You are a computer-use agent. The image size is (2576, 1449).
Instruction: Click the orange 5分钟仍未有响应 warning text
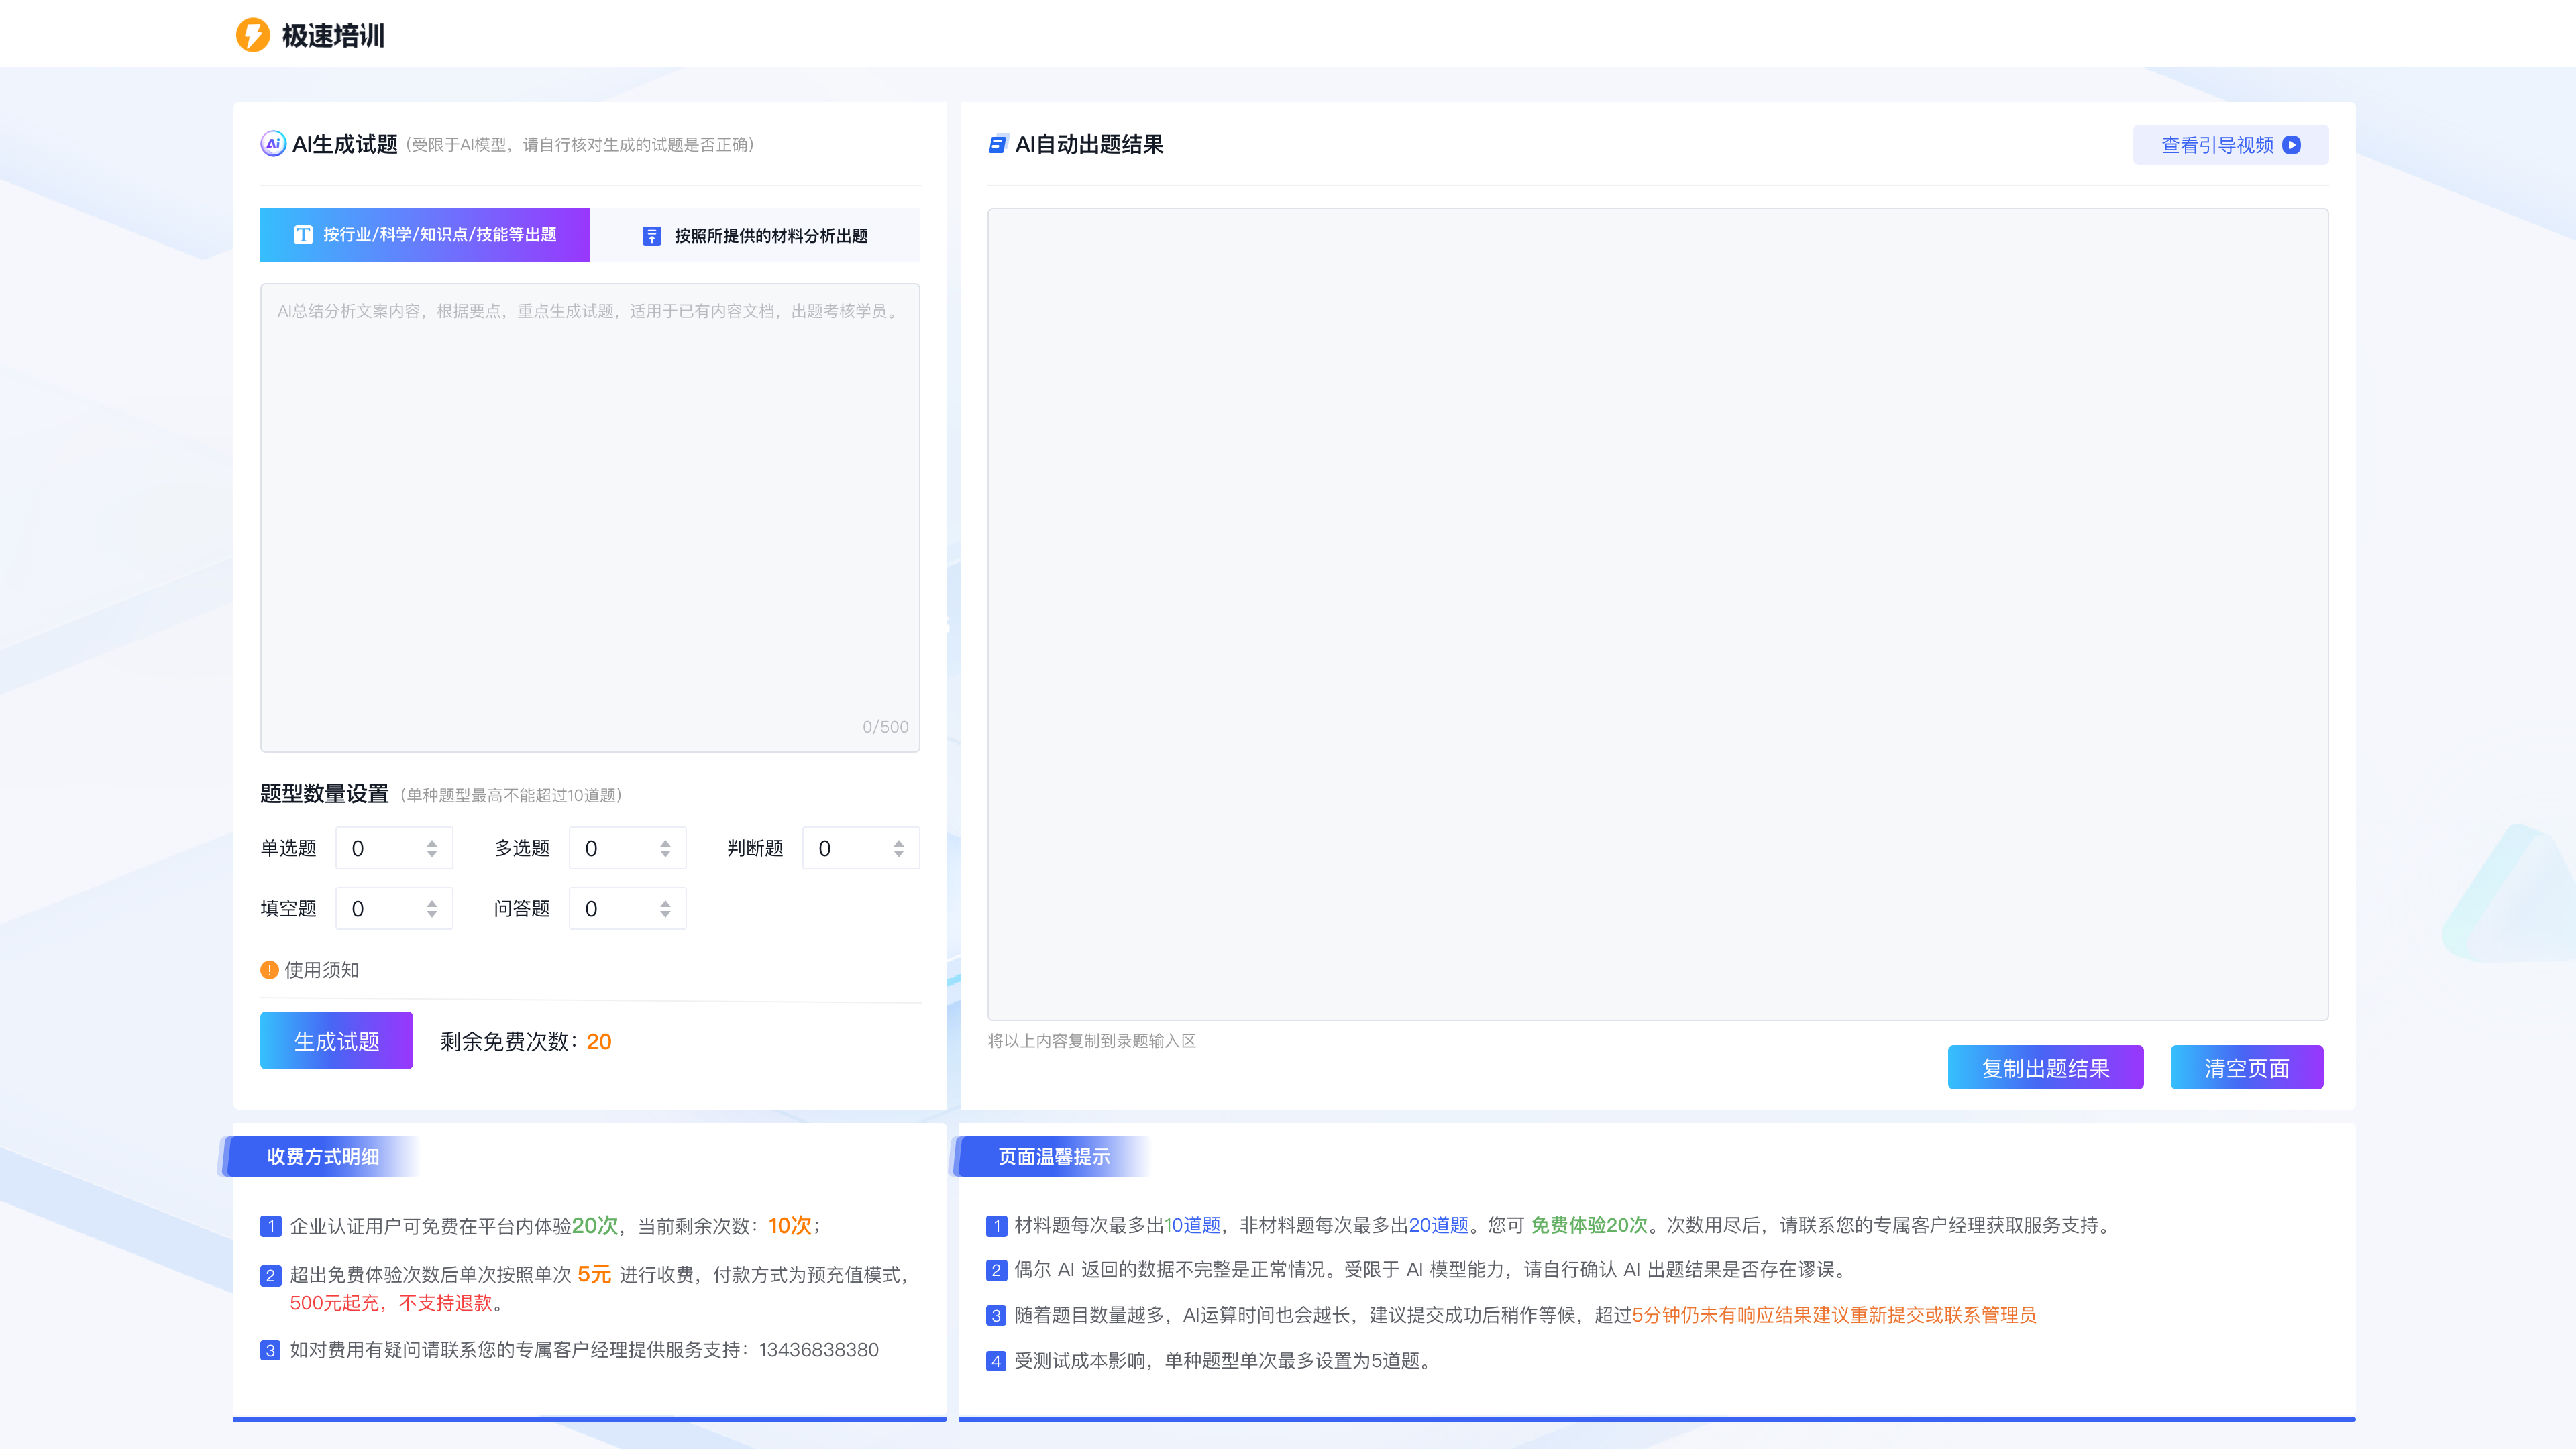(1834, 1315)
